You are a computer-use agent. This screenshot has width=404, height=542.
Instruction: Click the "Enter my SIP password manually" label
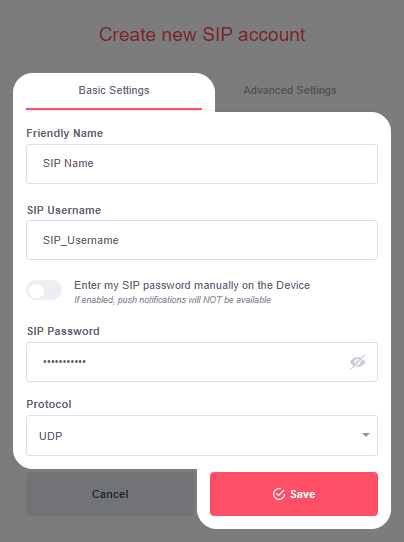click(x=192, y=285)
